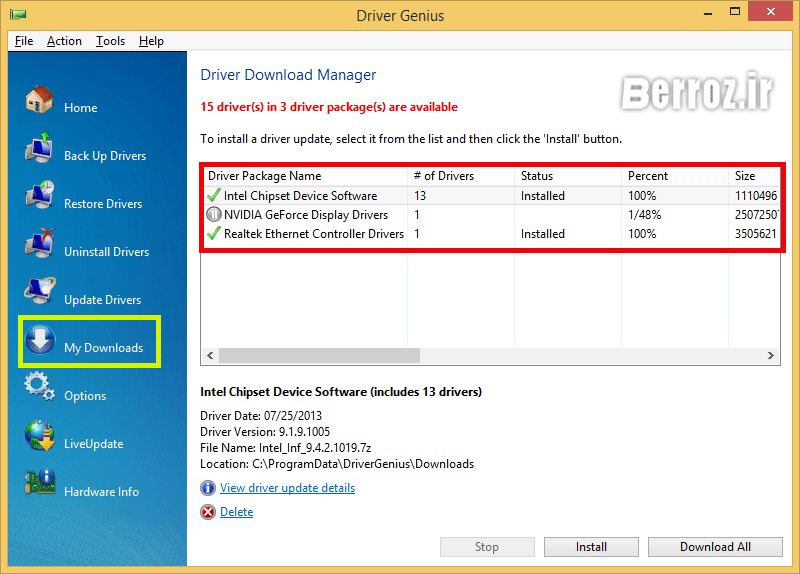Open the Tools menu

(110, 41)
